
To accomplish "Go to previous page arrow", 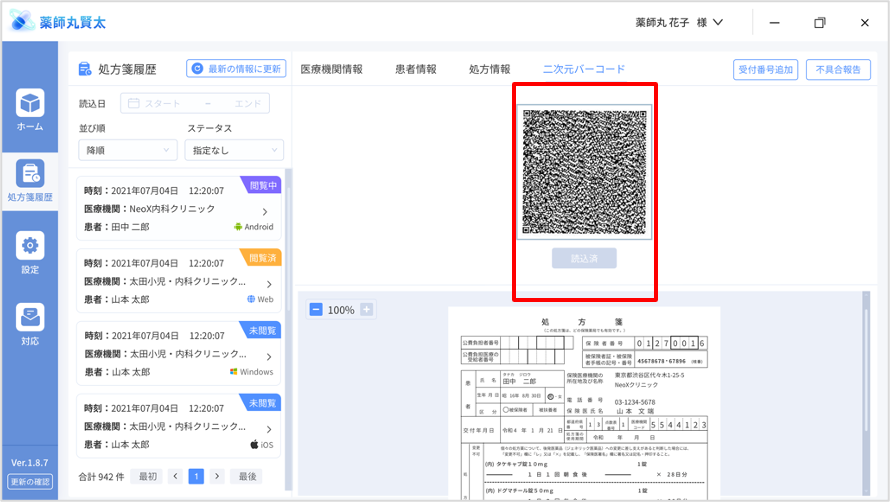I will pos(175,476).
